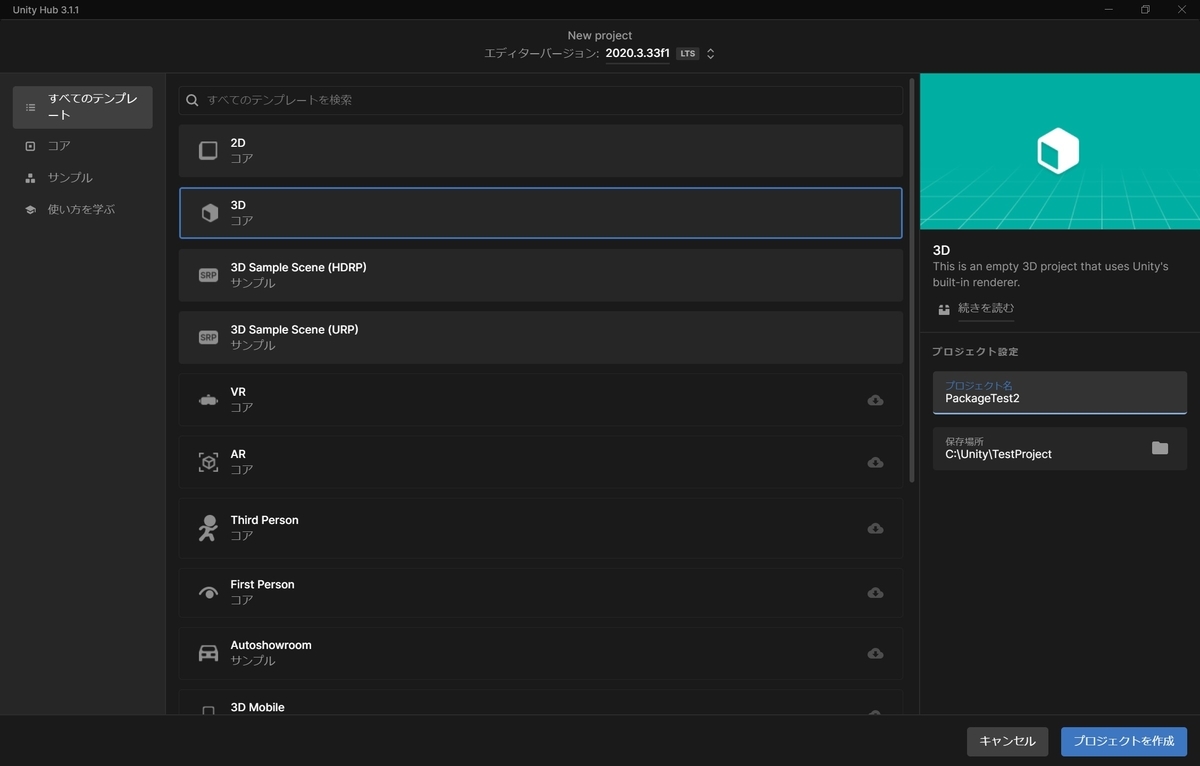Screen dimensions: 1200x766
Task: Click the 3D template cube icon
Action: 209,213
